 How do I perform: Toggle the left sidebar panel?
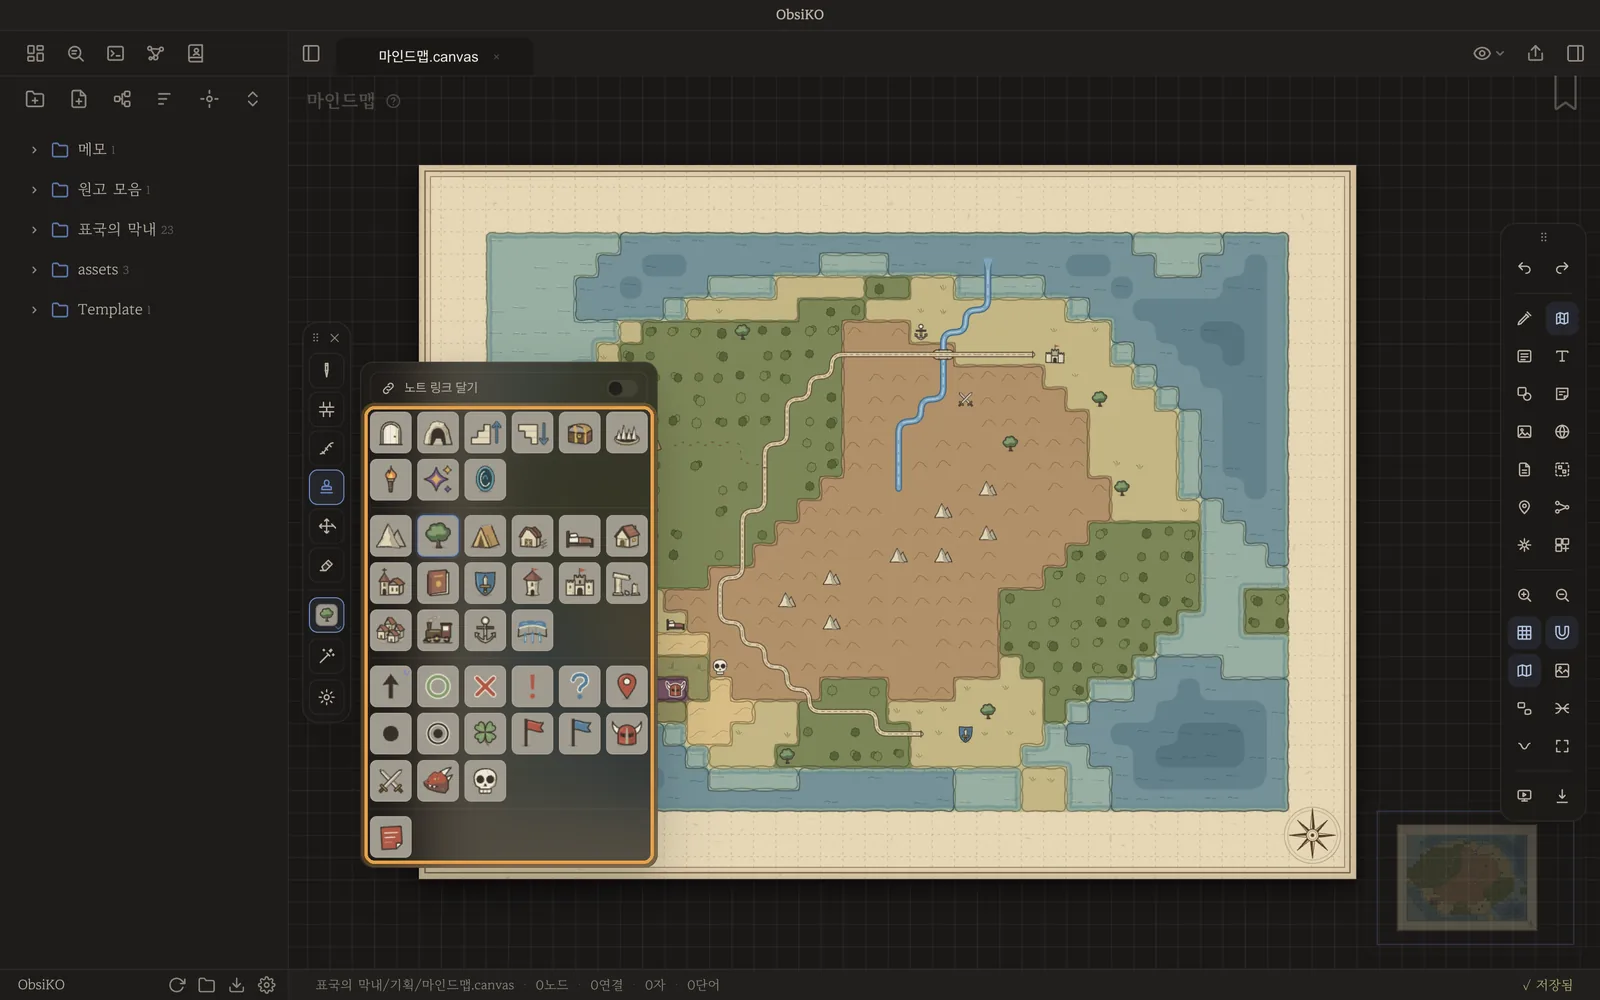(311, 53)
